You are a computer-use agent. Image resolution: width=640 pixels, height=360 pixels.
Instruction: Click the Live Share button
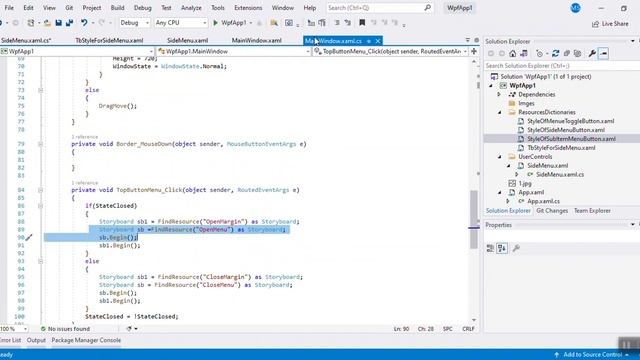[610, 24]
